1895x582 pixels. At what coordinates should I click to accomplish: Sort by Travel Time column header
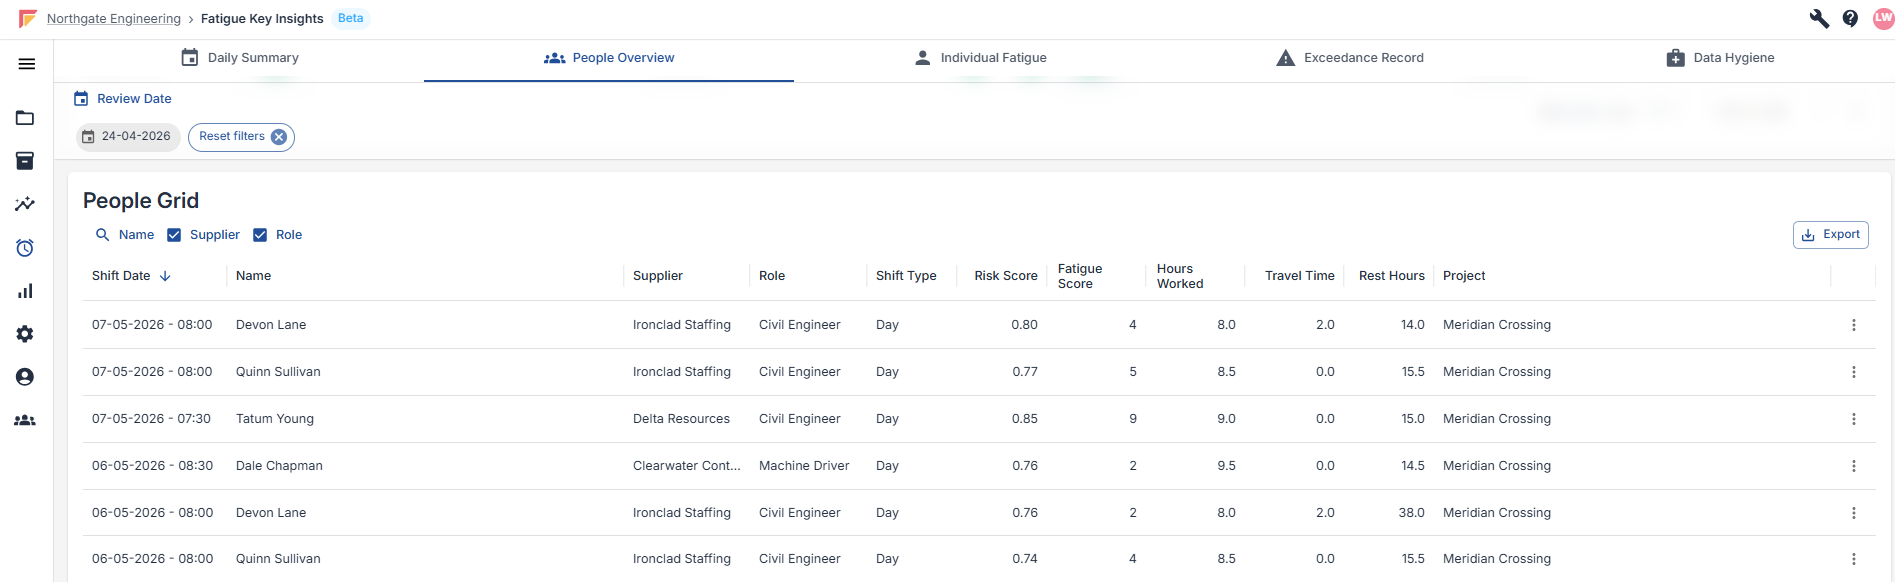pyautogui.click(x=1300, y=276)
